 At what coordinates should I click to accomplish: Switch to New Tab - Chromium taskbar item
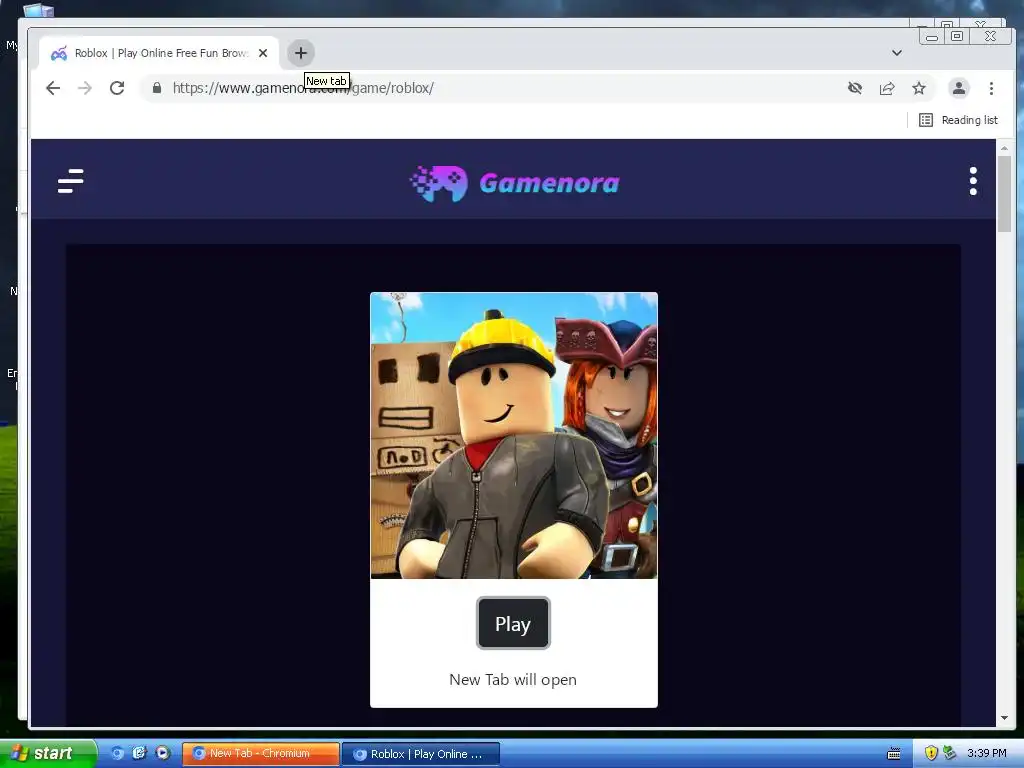tap(261, 754)
